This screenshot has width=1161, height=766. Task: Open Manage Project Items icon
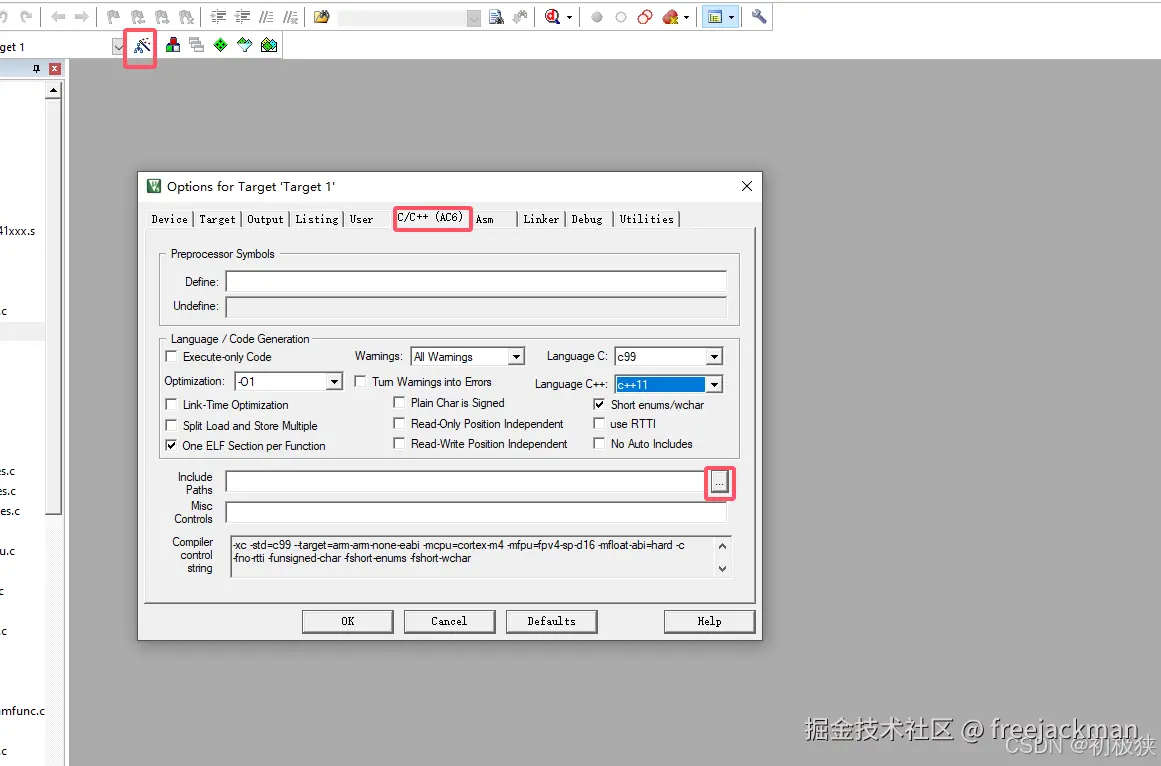(x=173, y=45)
